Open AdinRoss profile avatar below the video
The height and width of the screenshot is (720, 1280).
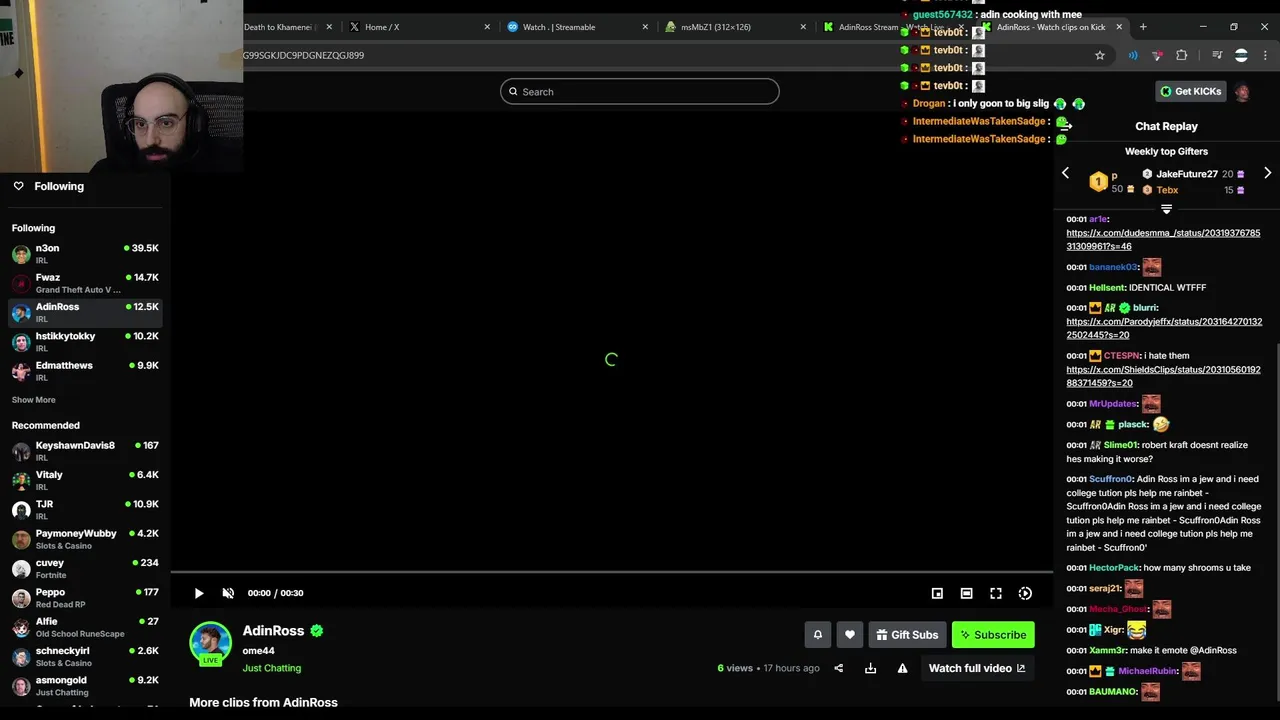[x=211, y=644]
